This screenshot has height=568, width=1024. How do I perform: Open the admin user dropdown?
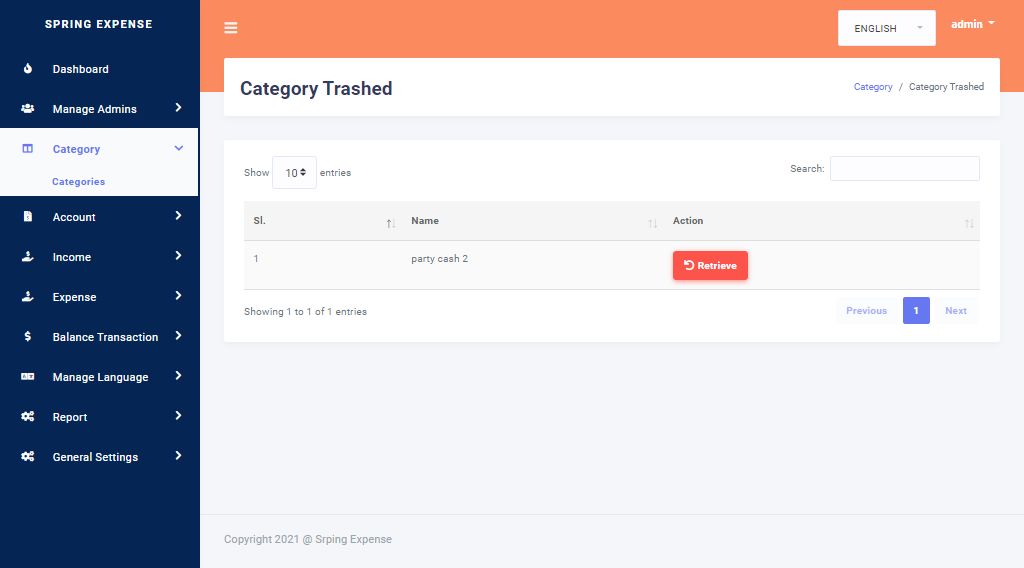point(972,24)
